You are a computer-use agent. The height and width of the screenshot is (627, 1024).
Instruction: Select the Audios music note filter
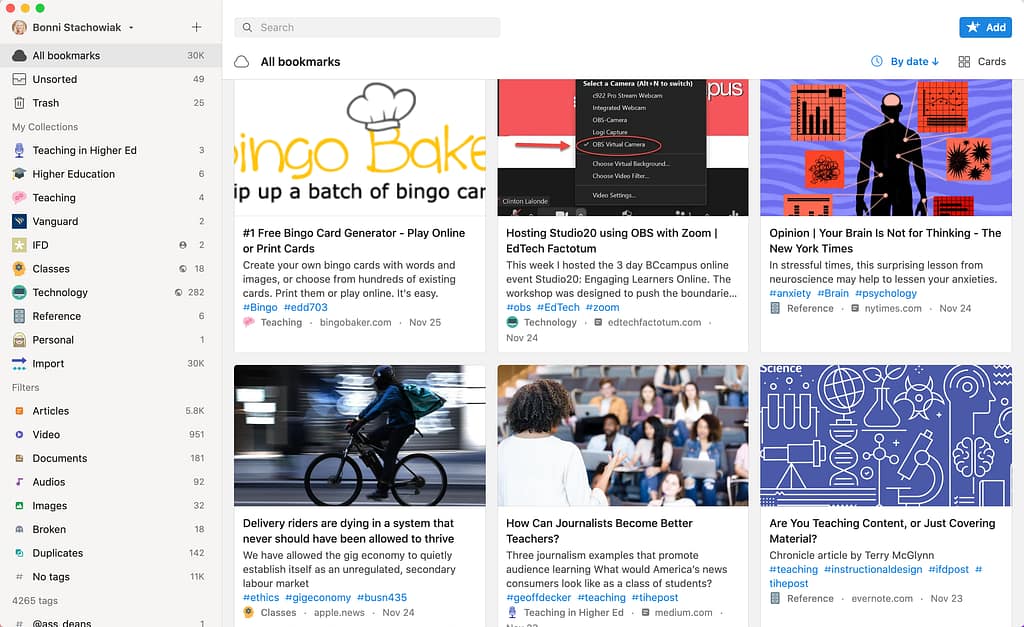pos(19,482)
